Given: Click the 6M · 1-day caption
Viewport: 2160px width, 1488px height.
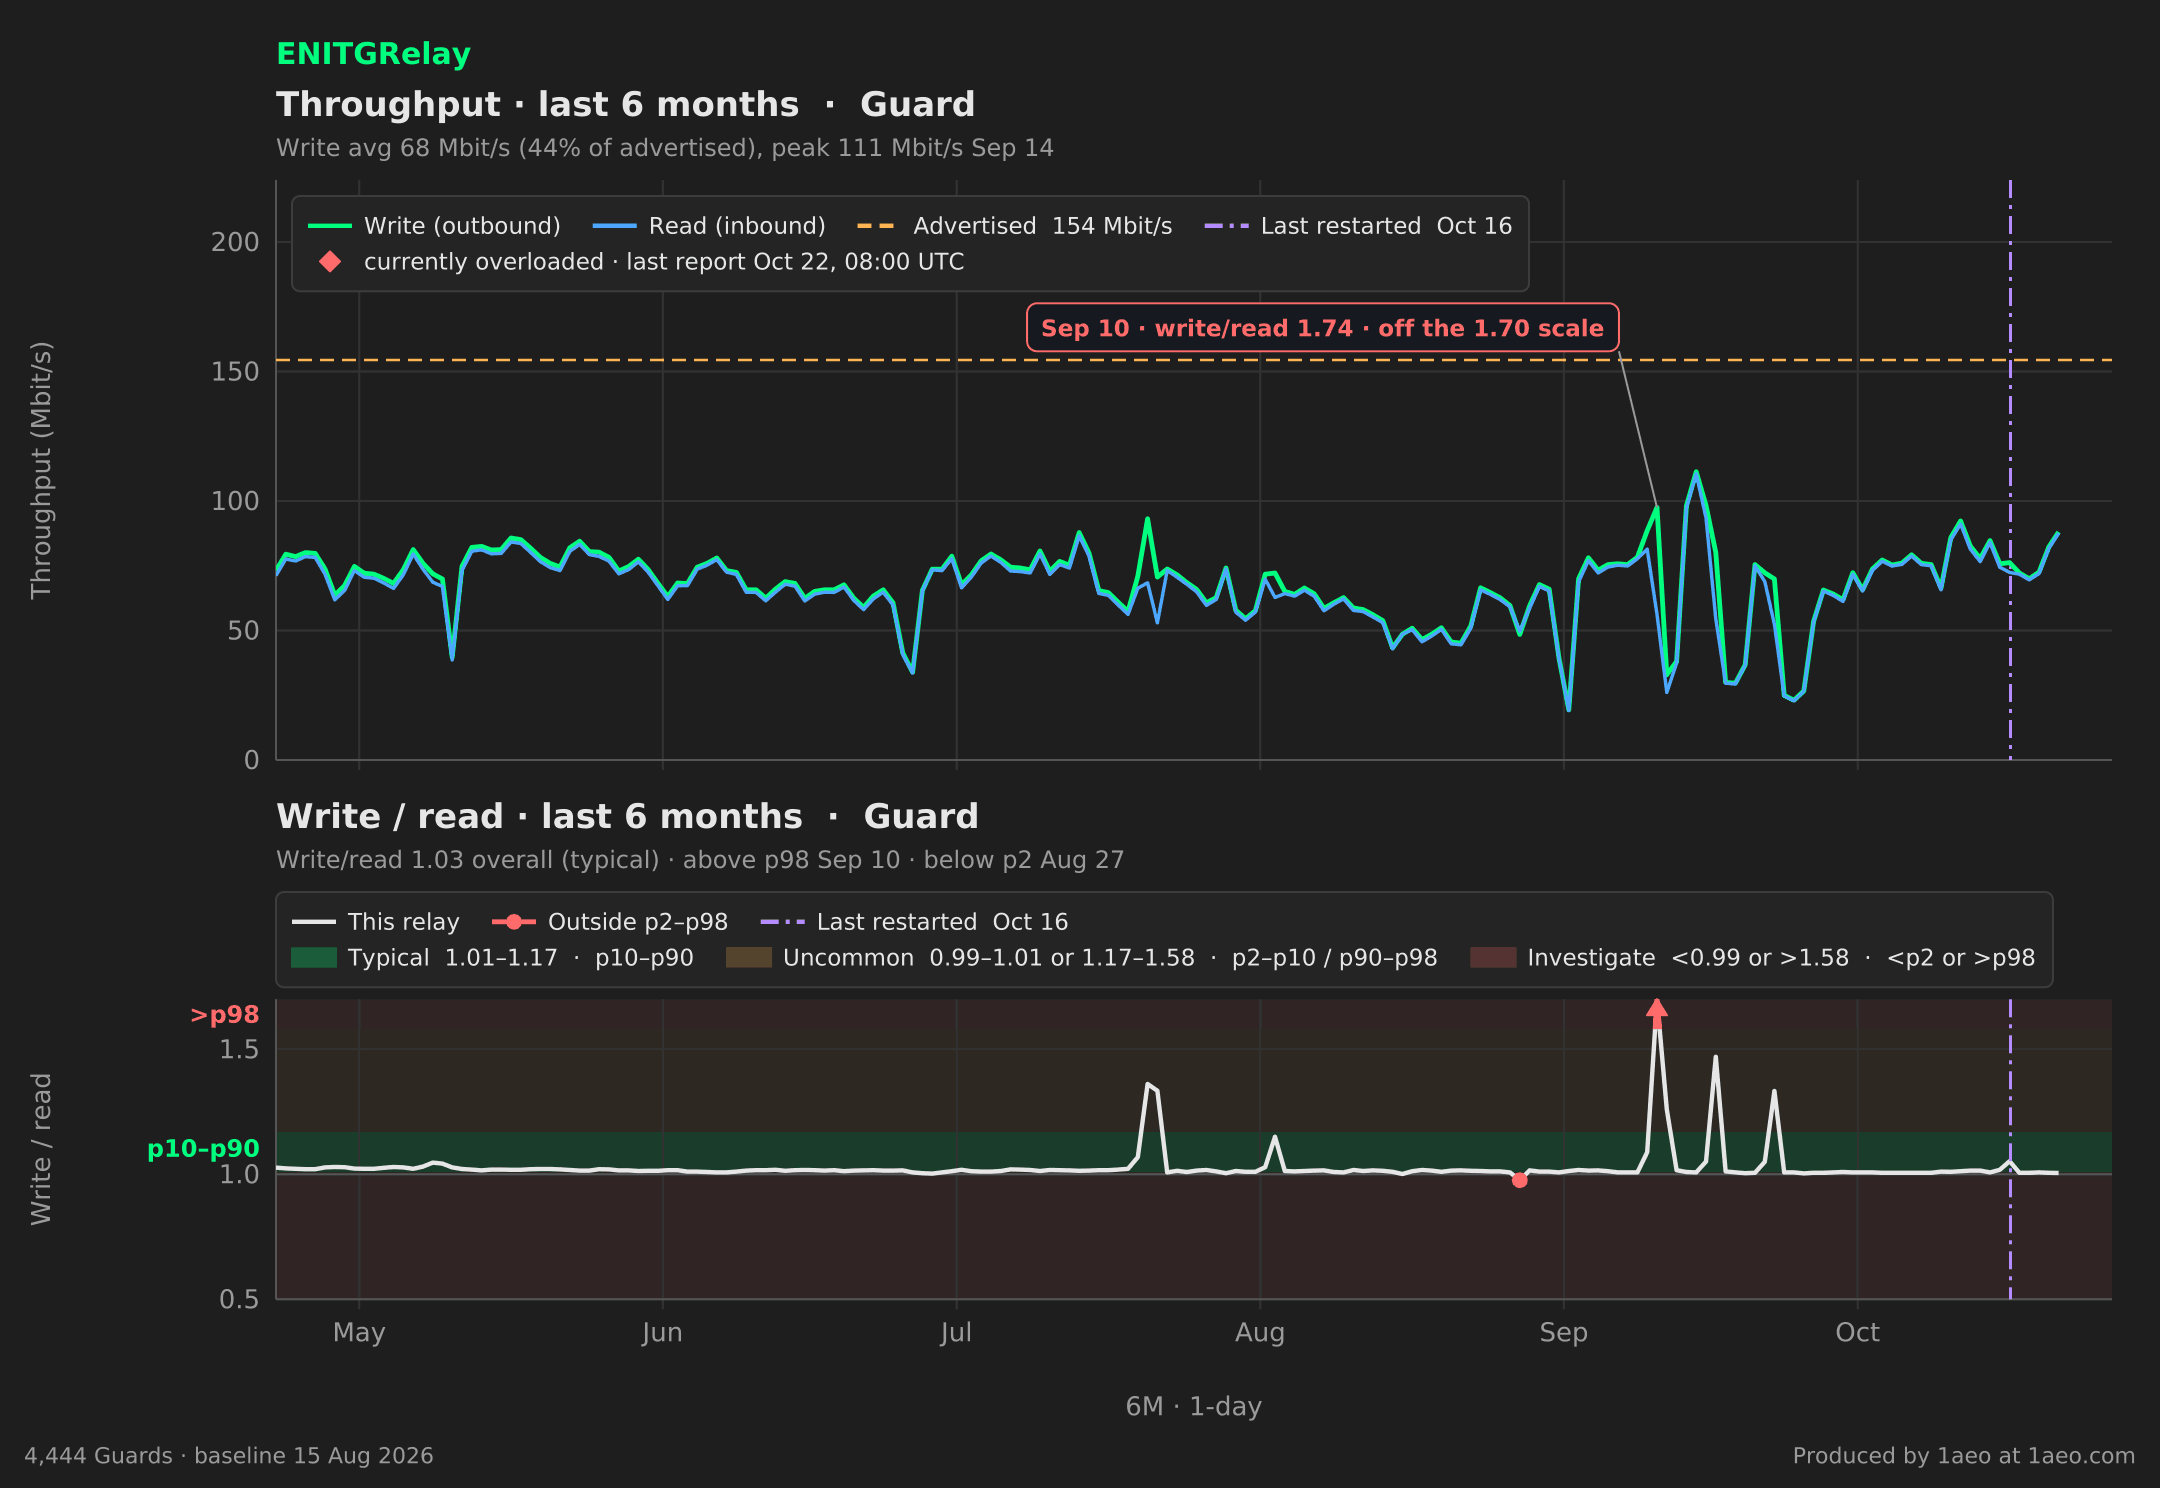Looking at the screenshot, I should click(1193, 1406).
